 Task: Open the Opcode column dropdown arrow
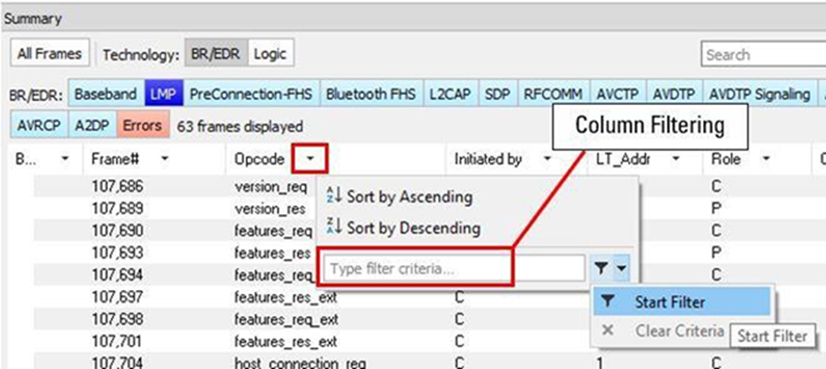(x=310, y=158)
